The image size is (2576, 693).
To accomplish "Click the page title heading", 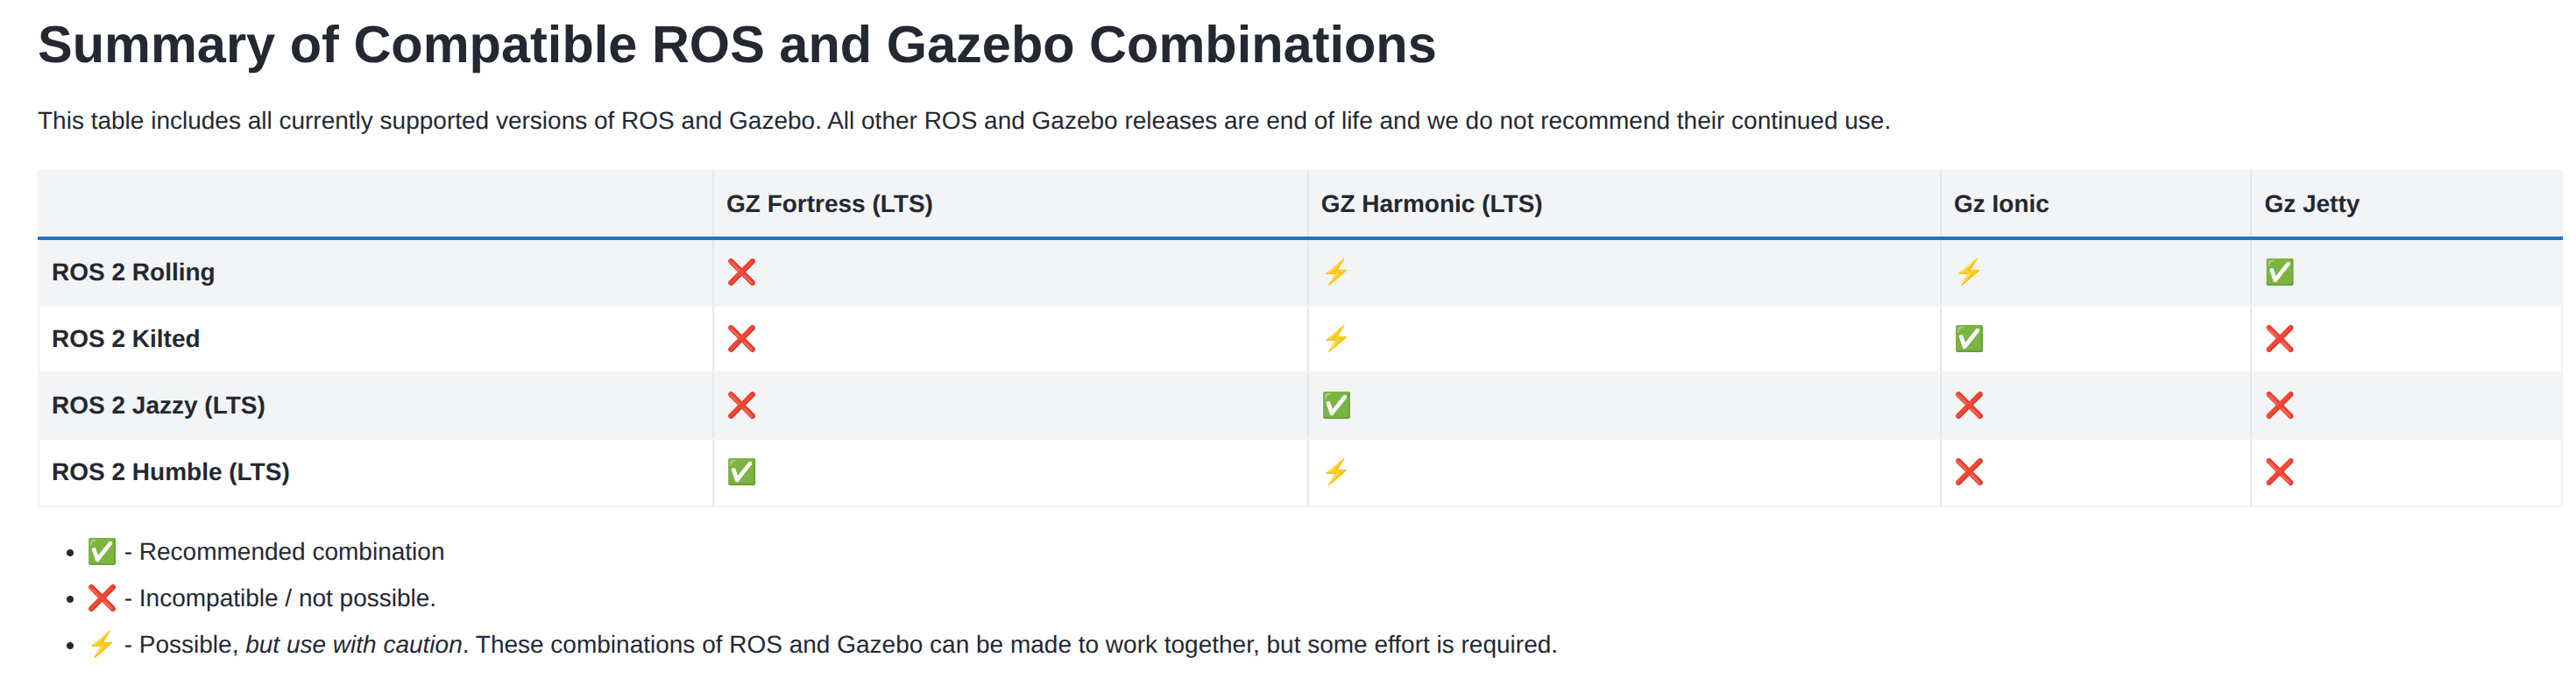I will 736,45.
